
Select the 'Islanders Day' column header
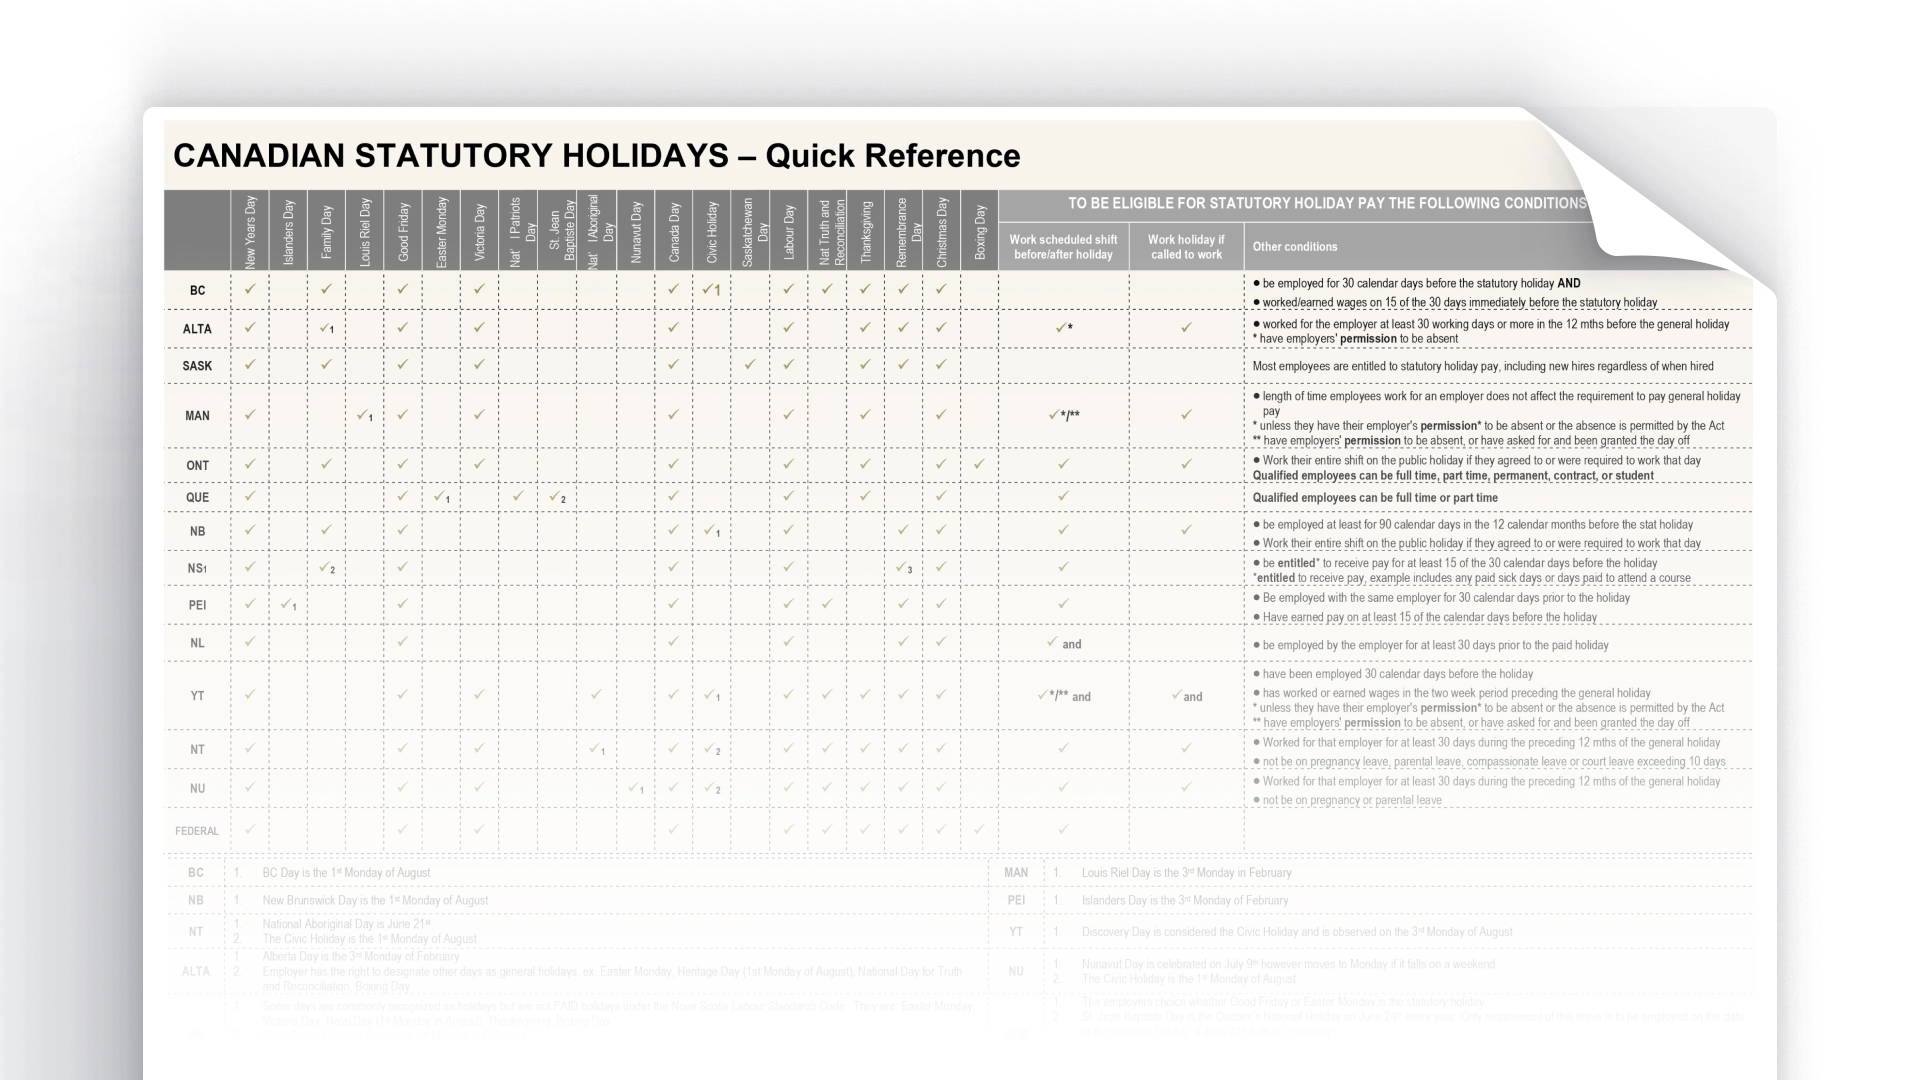pyautogui.click(x=288, y=231)
